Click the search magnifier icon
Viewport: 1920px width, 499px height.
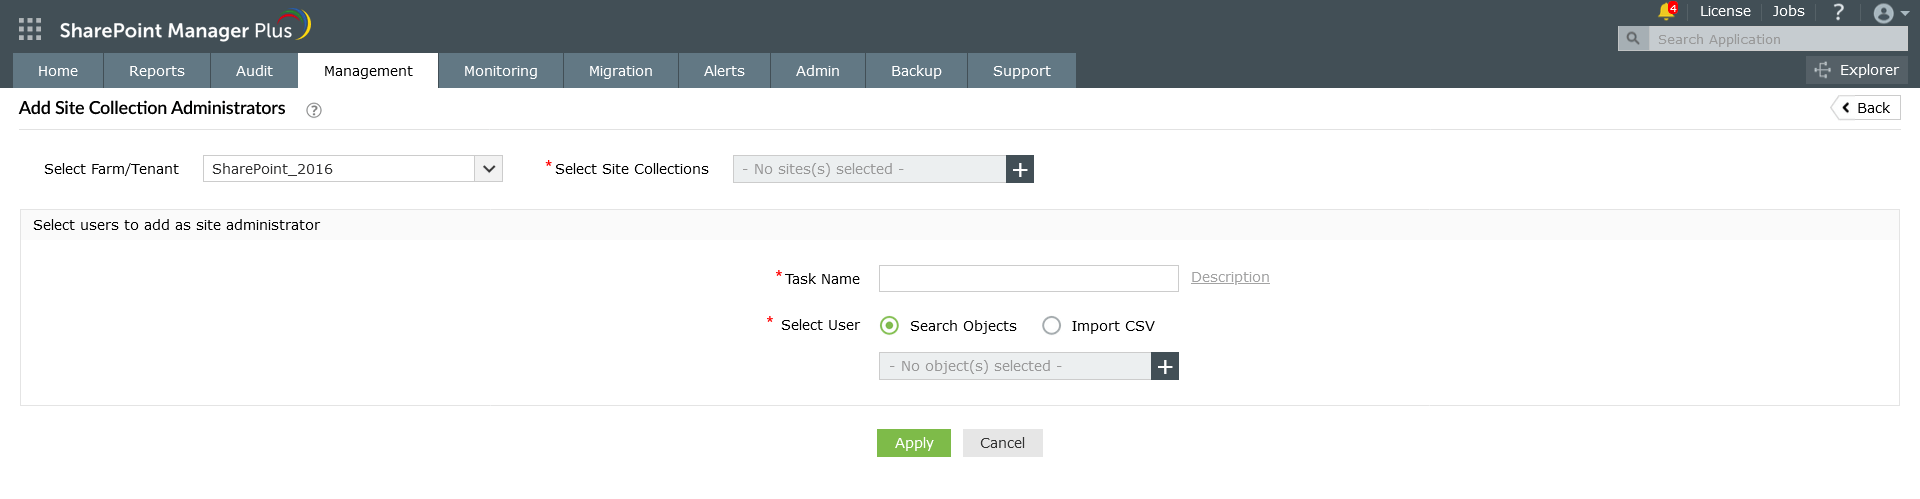coord(1633,39)
